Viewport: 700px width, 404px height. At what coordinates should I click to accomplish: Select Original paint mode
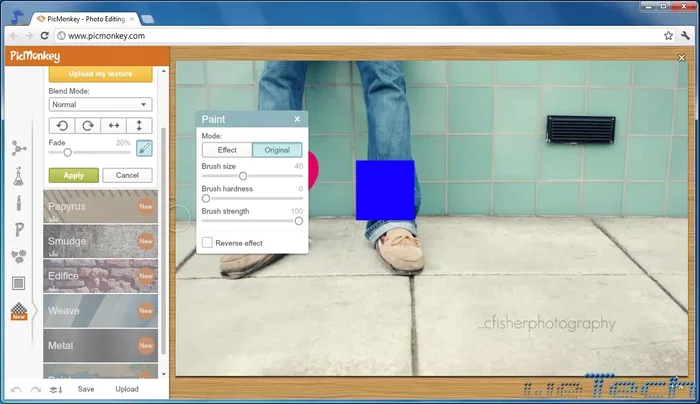[x=277, y=150]
